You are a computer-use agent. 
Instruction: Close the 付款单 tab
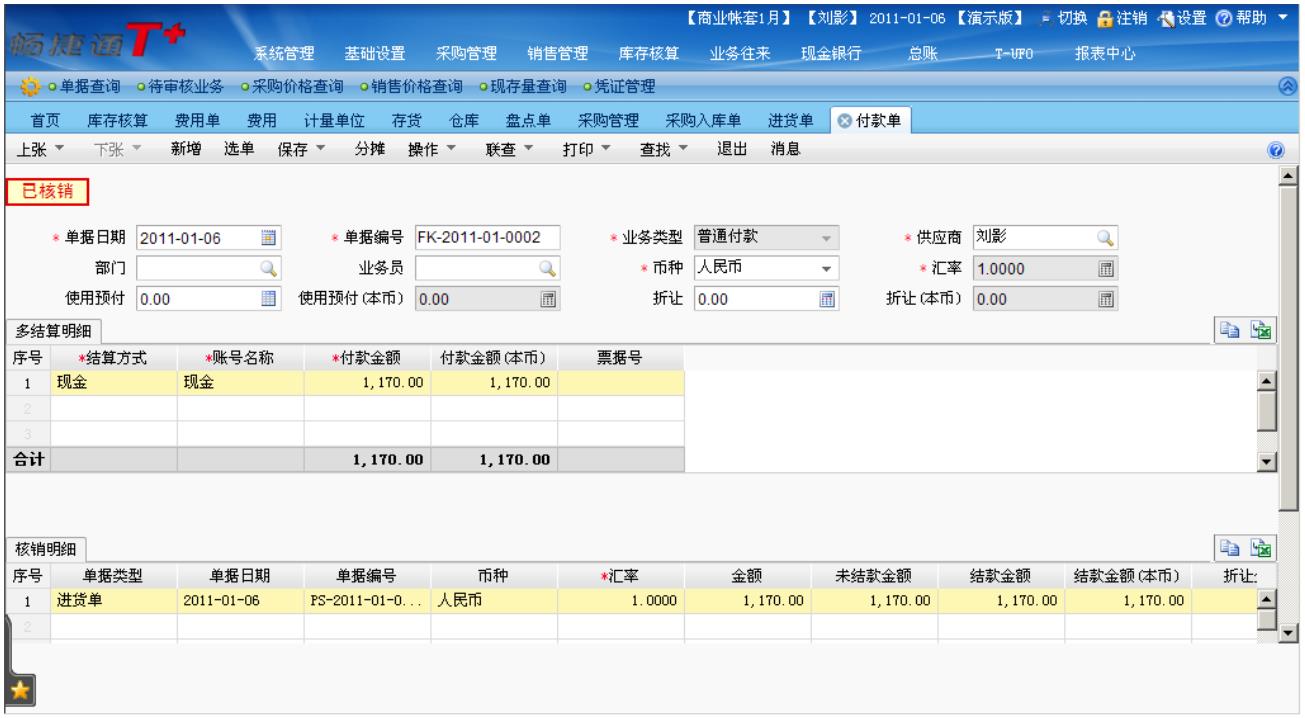point(843,121)
